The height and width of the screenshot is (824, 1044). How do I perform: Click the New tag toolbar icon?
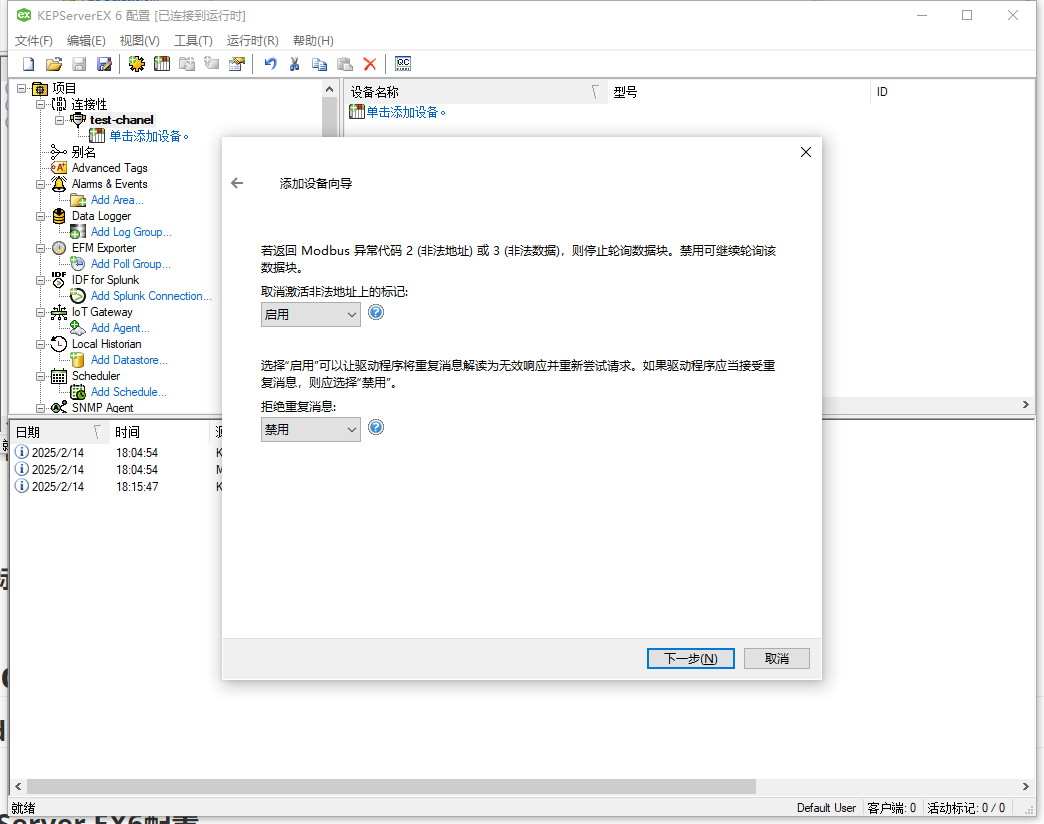click(212, 64)
